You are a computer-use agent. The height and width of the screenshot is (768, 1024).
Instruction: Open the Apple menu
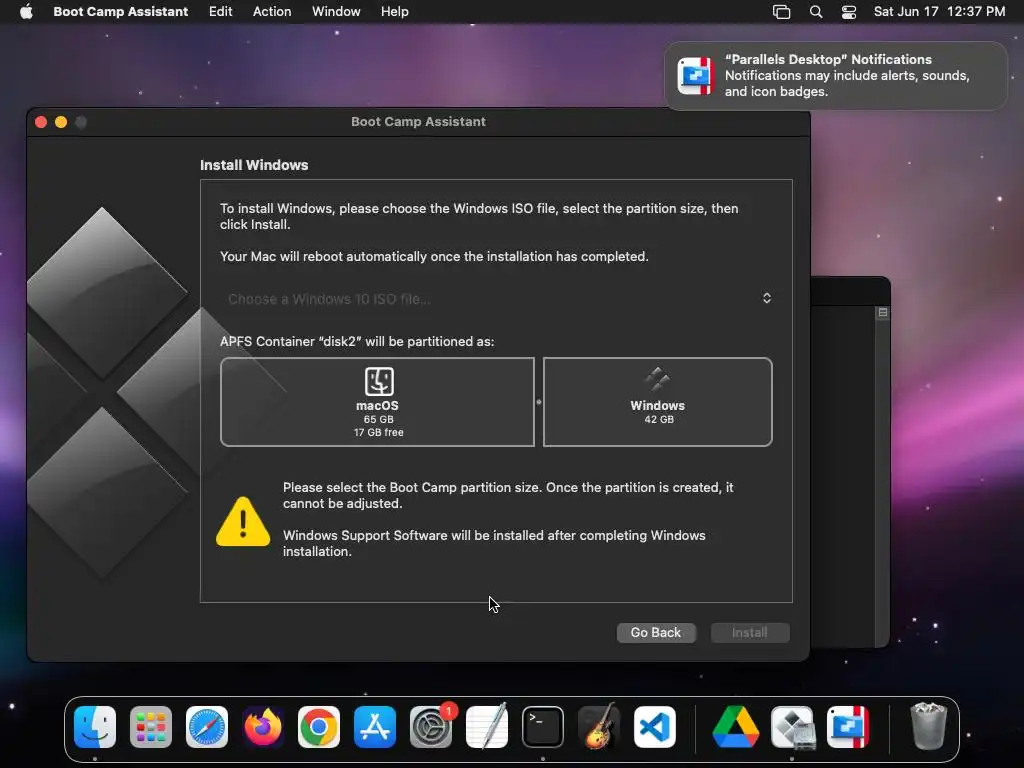point(26,12)
